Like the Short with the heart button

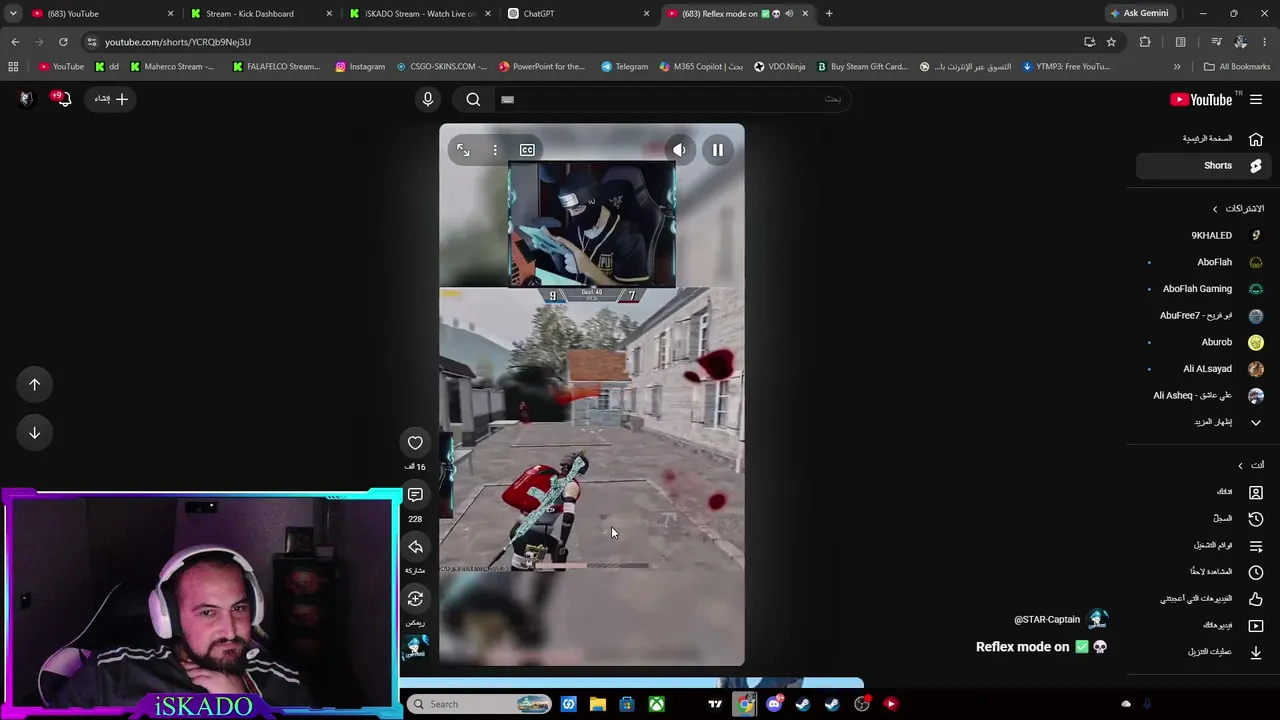(x=415, y=443)
